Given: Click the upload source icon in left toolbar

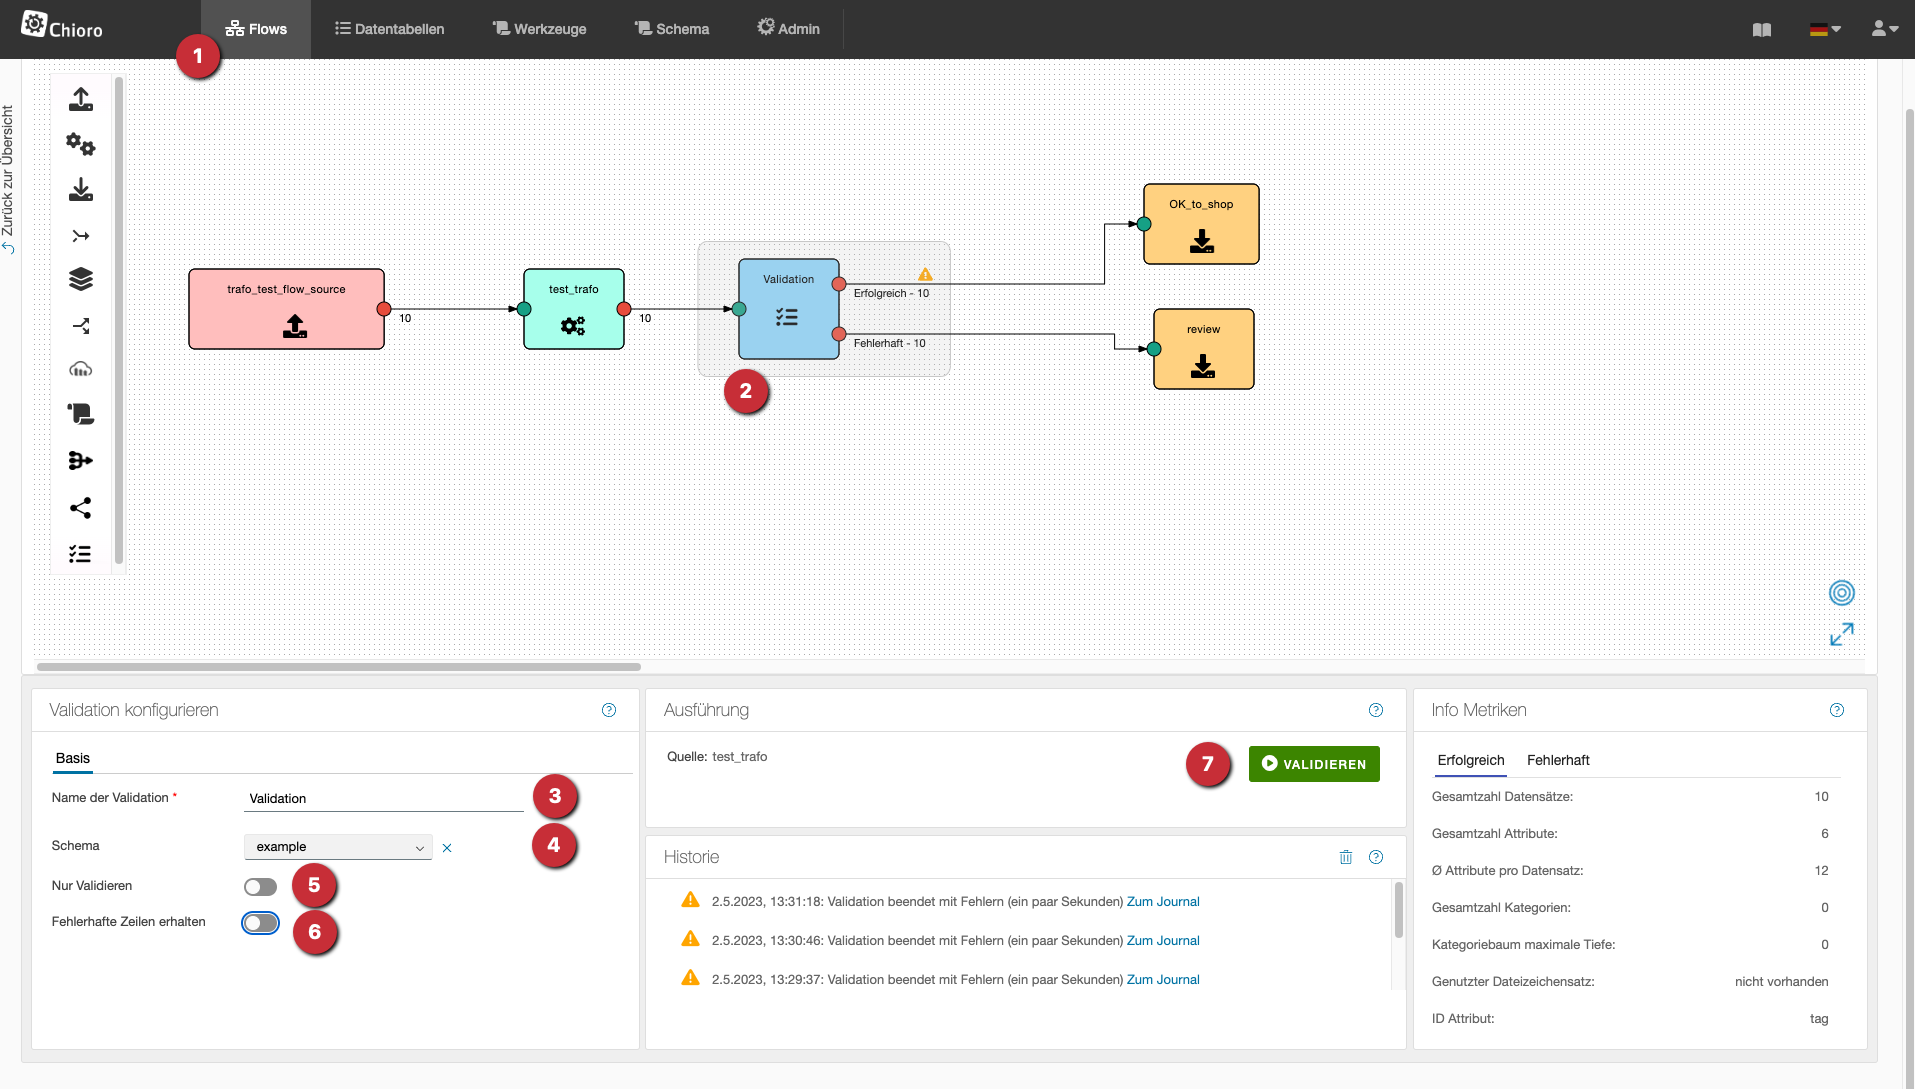Looking at the screenshot, I should point(81,99).
